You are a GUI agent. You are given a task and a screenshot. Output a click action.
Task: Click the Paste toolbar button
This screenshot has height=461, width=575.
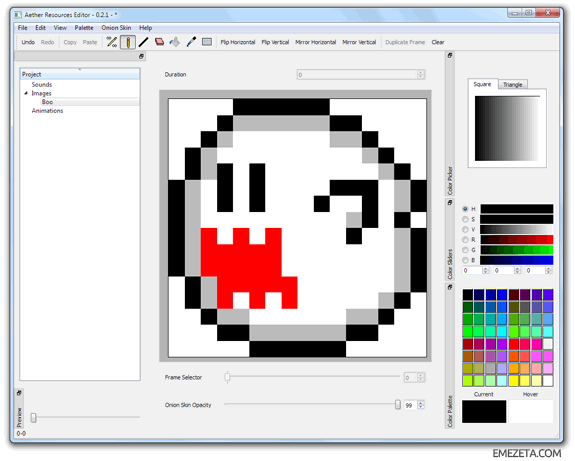tap(90, 42)
